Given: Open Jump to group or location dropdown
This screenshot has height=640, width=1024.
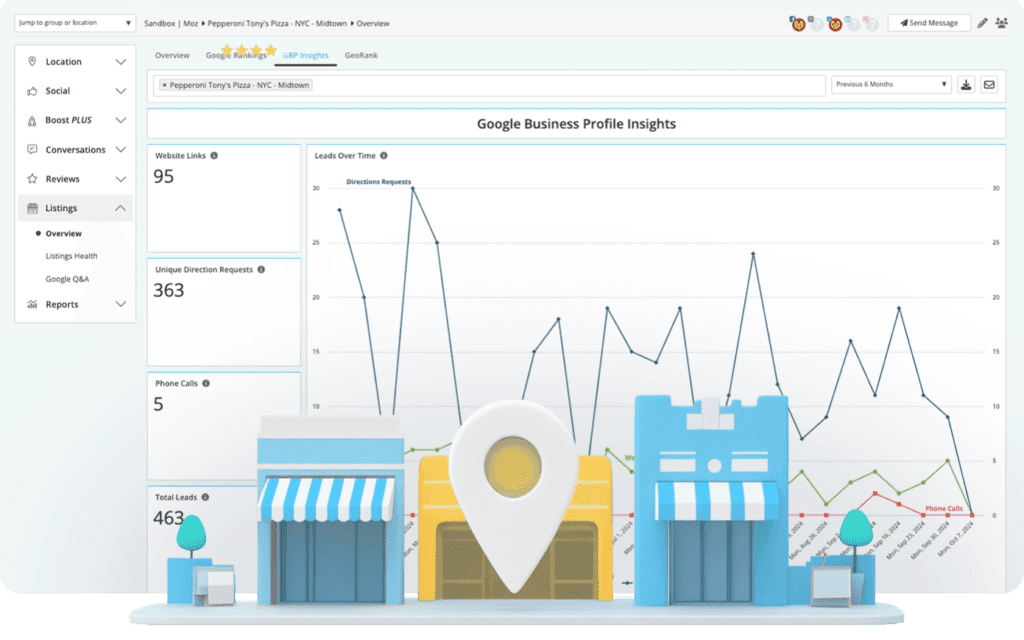Looking at the screenshot, I should [x=75, y=23].
